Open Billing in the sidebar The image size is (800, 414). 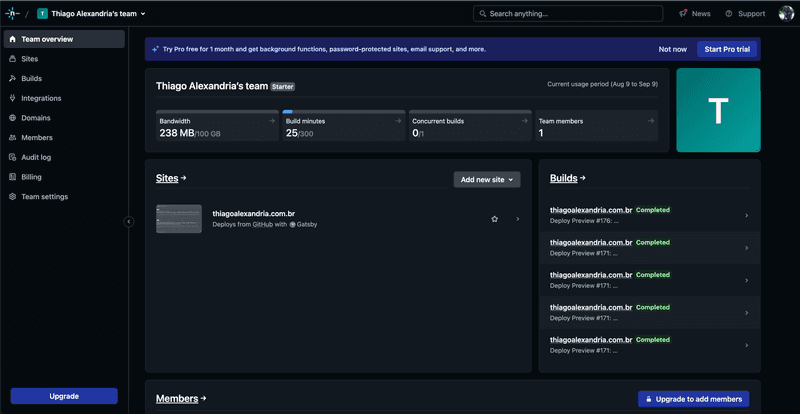pos(64,177)
